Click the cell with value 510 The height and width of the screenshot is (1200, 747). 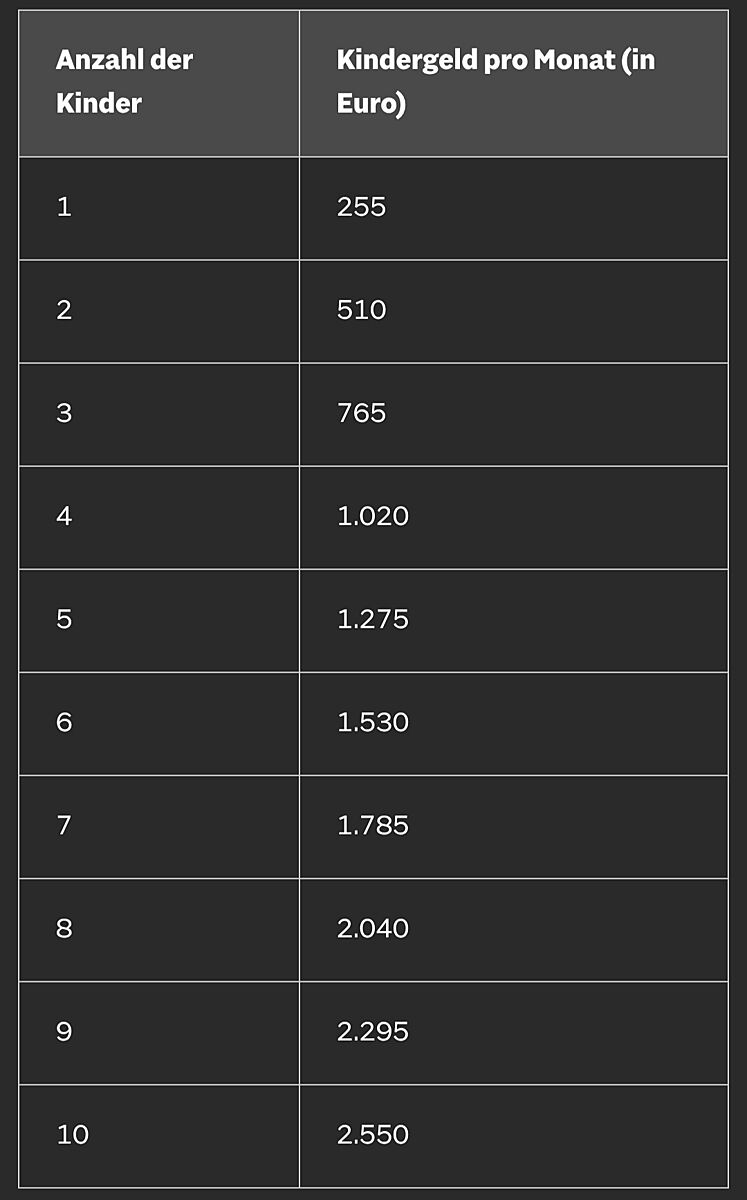[x=362, y=310]
